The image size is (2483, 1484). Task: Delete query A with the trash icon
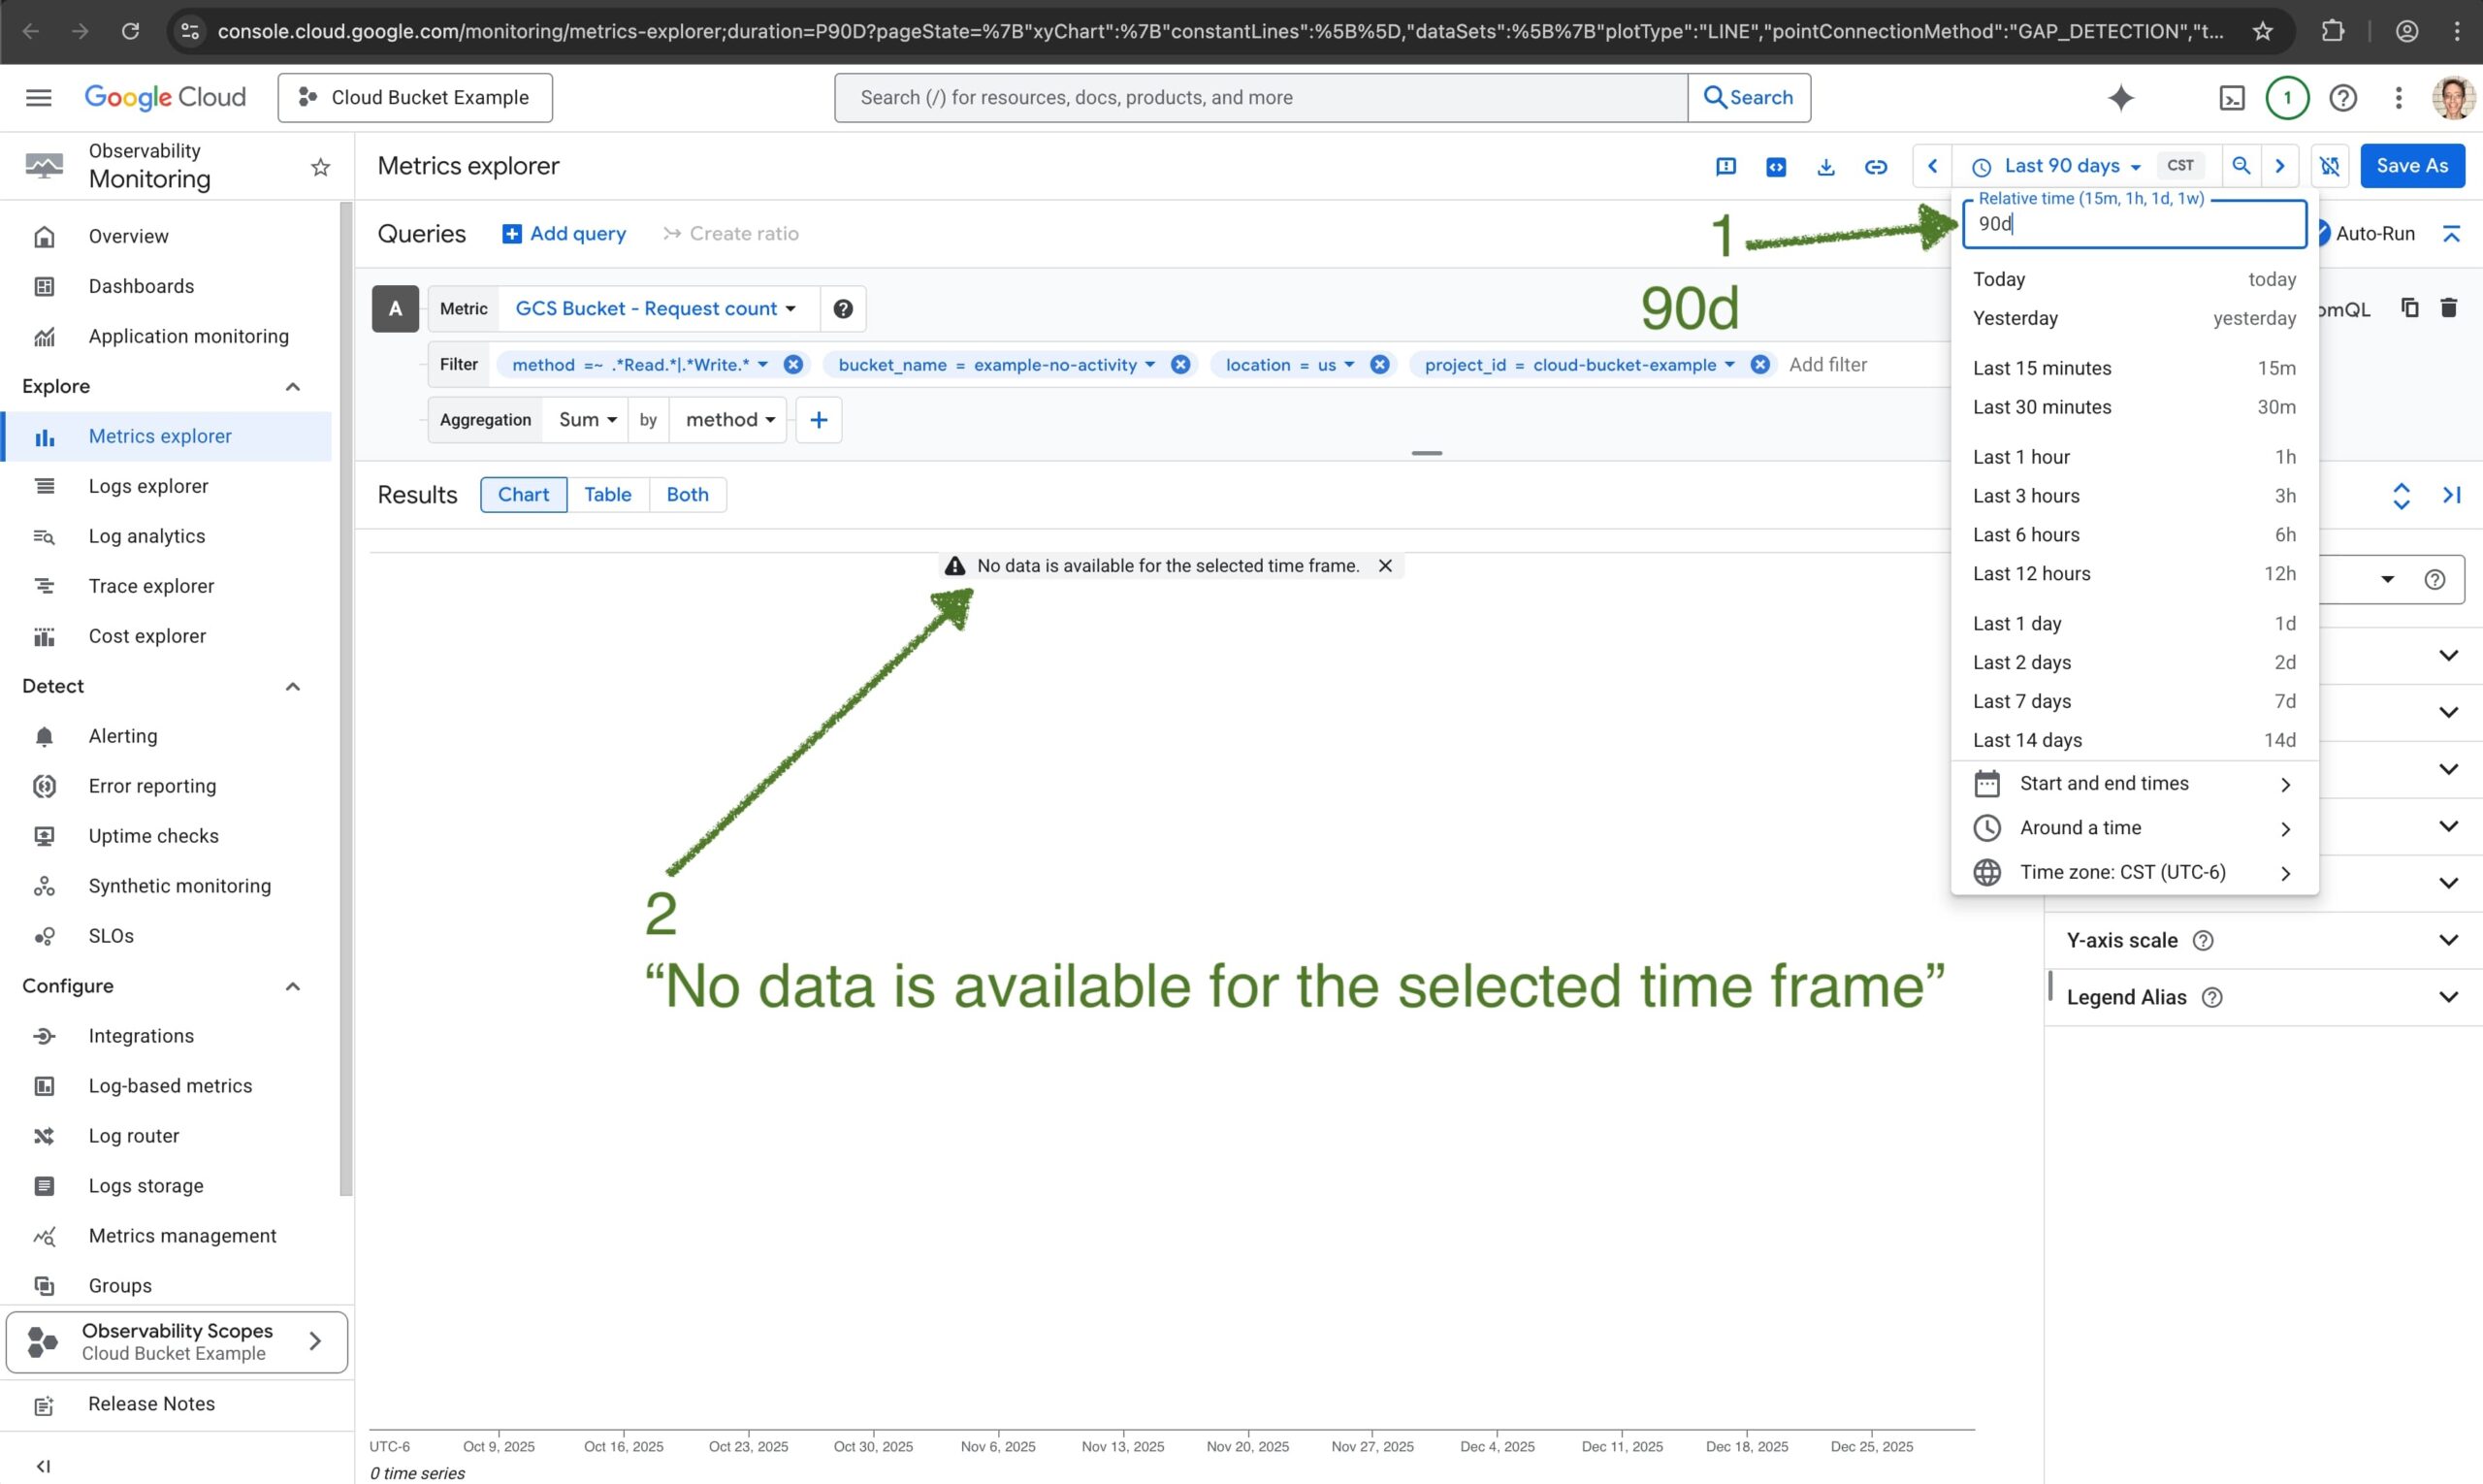[x=2448, y=308]
